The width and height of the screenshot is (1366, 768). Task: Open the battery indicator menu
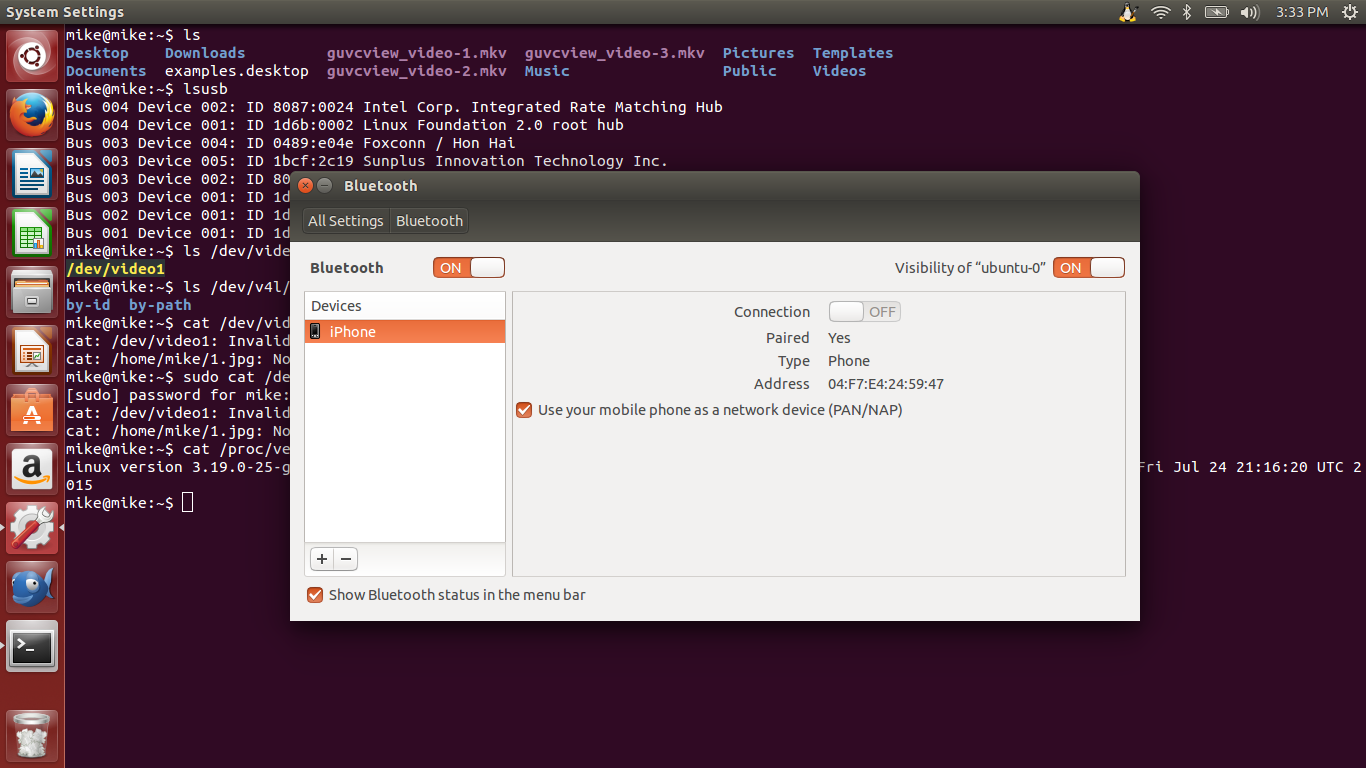coord(1216,12)
